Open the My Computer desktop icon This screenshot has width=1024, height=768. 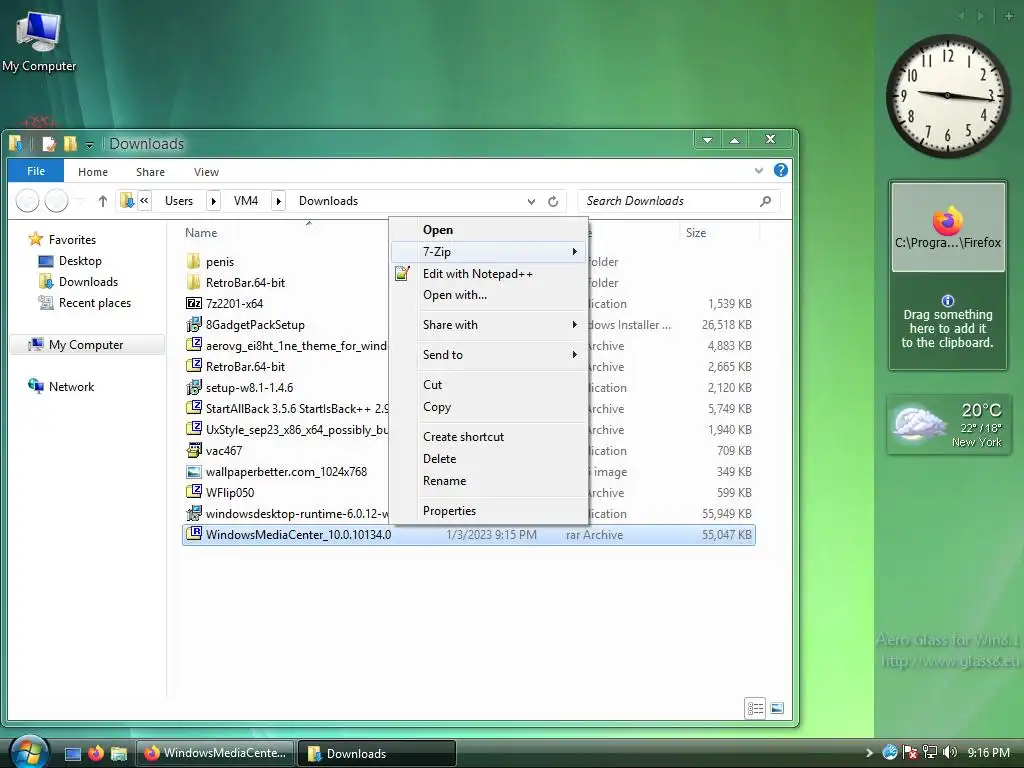(39, 40)
